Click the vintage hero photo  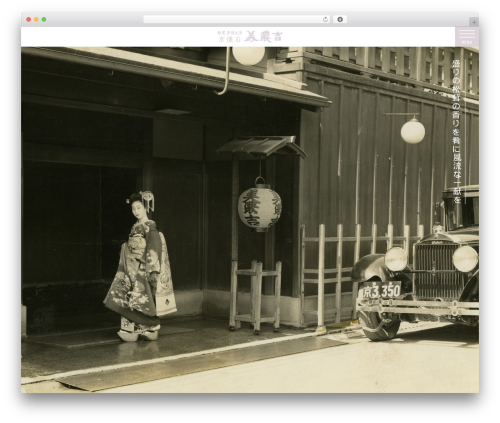pyautogui.click(x=250, y=220)
